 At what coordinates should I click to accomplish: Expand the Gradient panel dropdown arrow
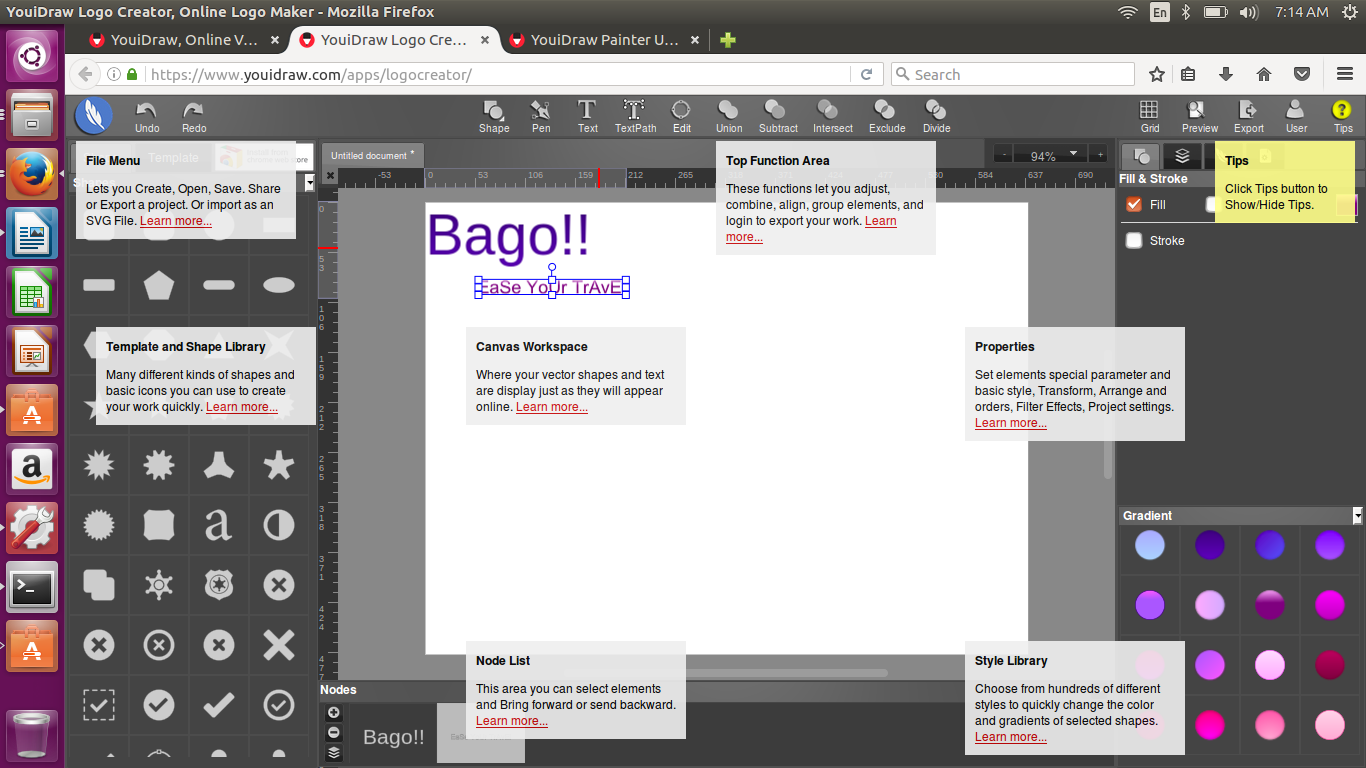point(1357,516)
